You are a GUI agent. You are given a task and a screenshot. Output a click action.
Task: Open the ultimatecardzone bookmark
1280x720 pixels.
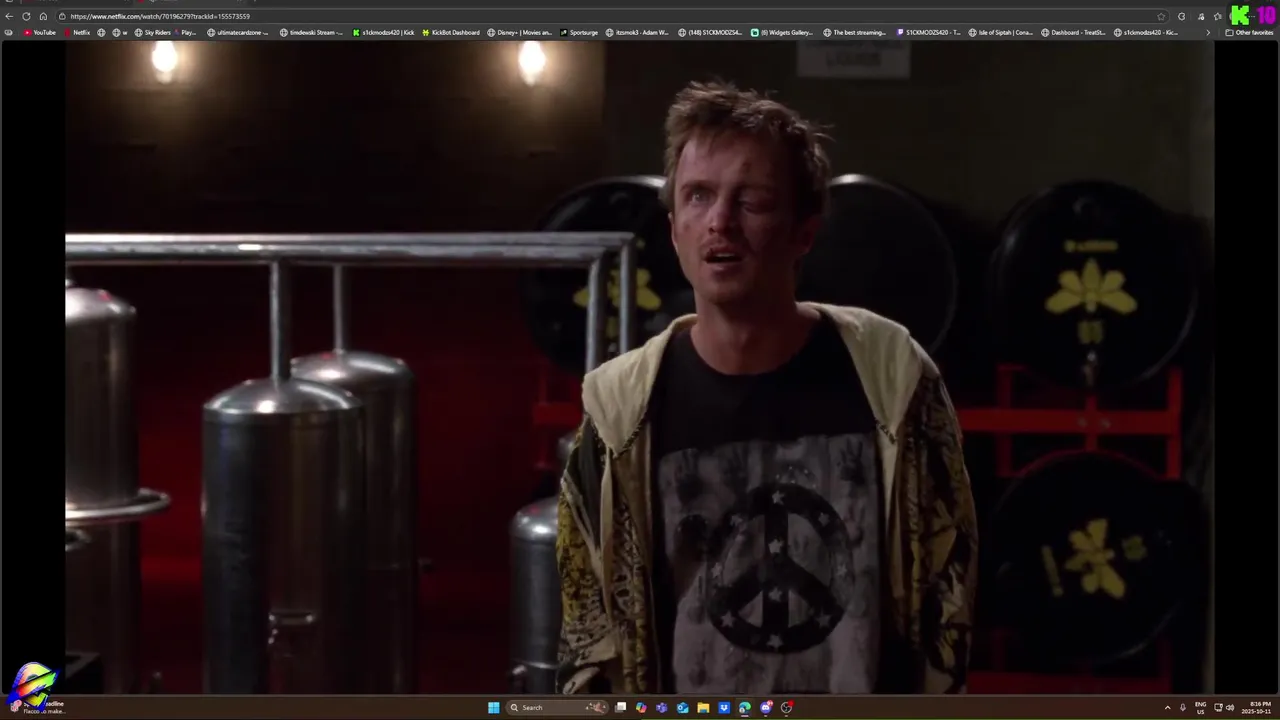point(238,32)
